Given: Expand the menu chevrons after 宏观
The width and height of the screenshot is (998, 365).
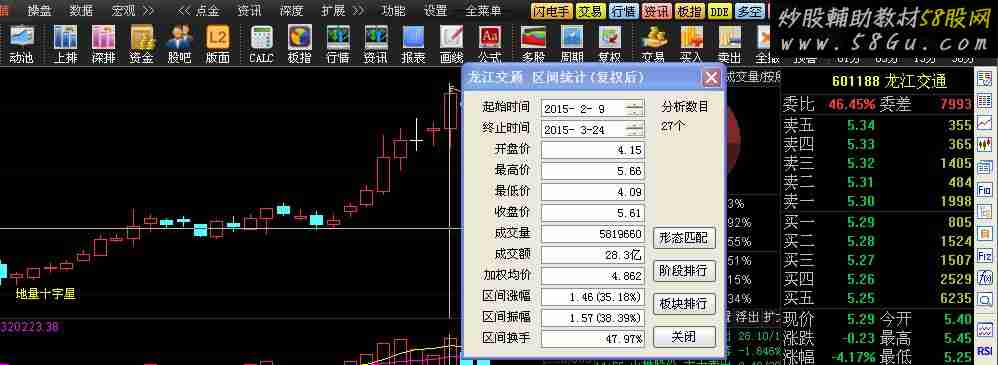Looking at the screenshot, I should point(148,11).
